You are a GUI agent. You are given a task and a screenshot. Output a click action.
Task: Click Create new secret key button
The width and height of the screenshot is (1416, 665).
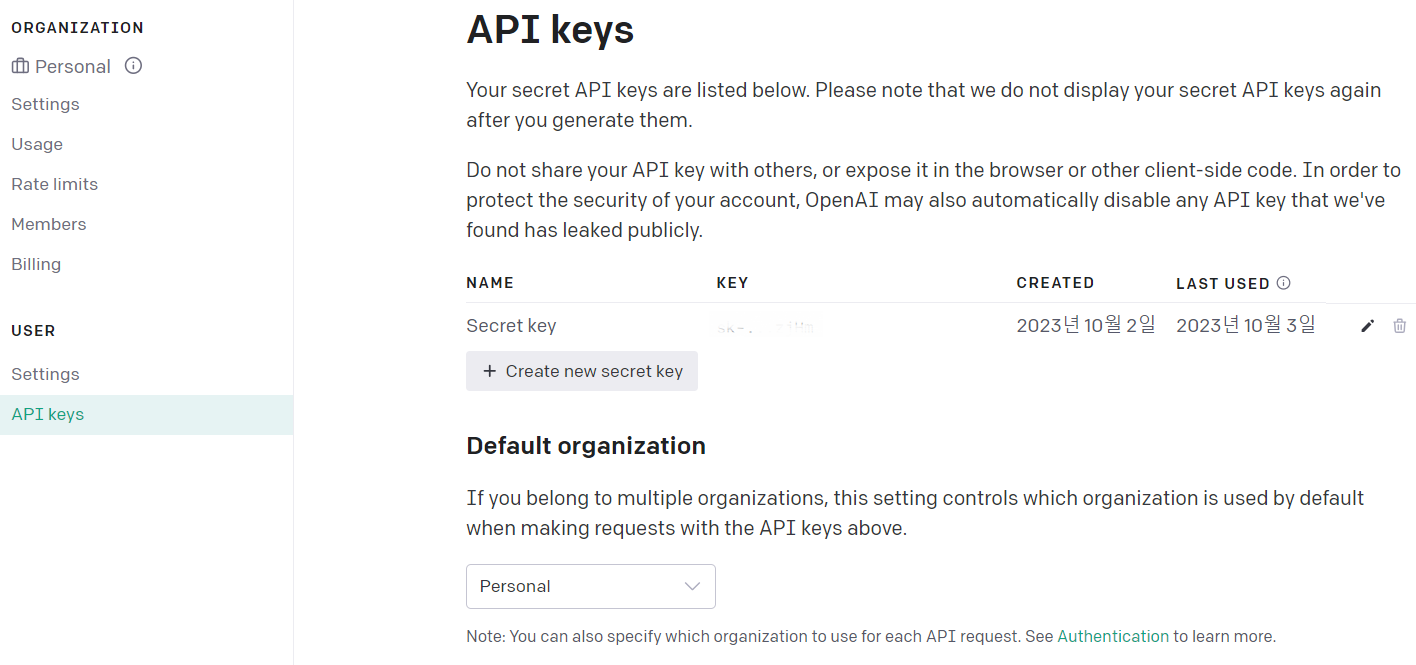582,371
